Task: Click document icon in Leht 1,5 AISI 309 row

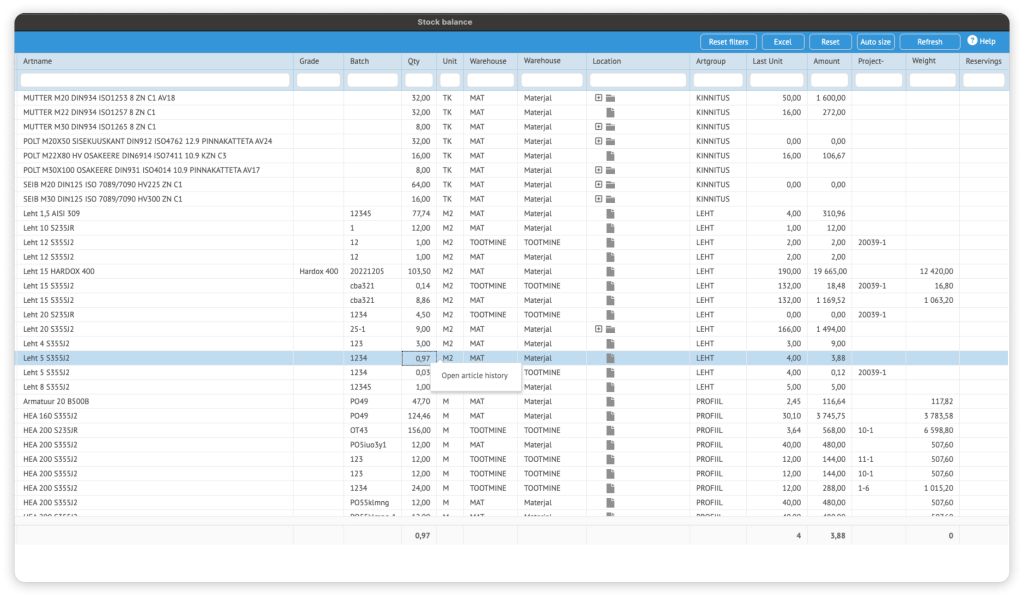Action: pos(610,214)
